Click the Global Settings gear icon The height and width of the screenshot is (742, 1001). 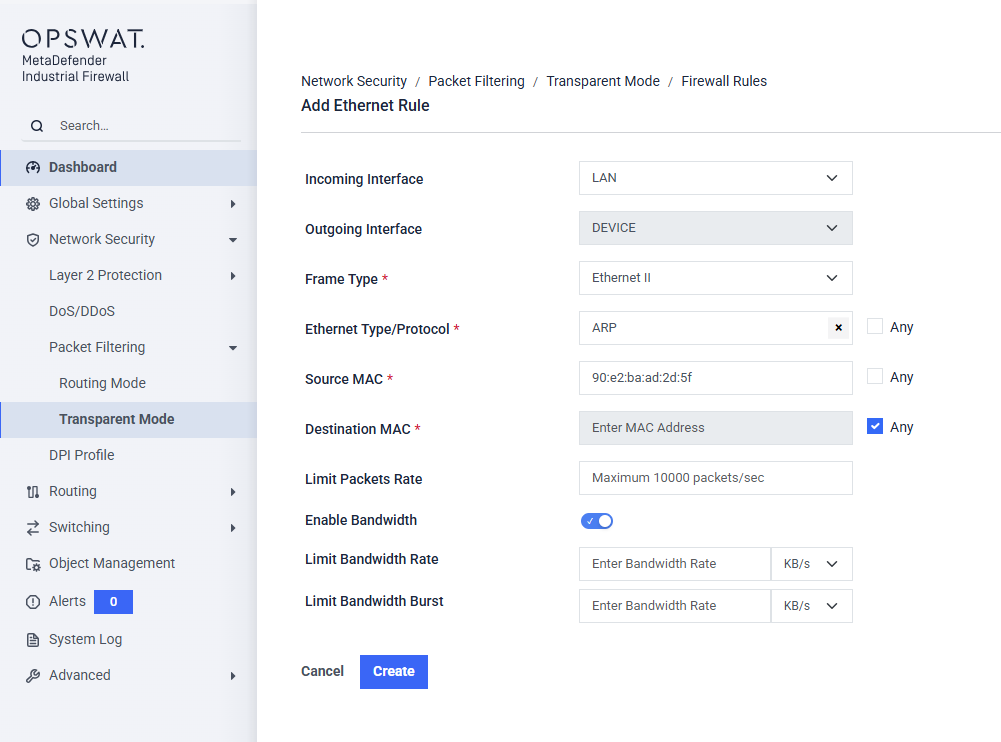(x=33, y=204)
